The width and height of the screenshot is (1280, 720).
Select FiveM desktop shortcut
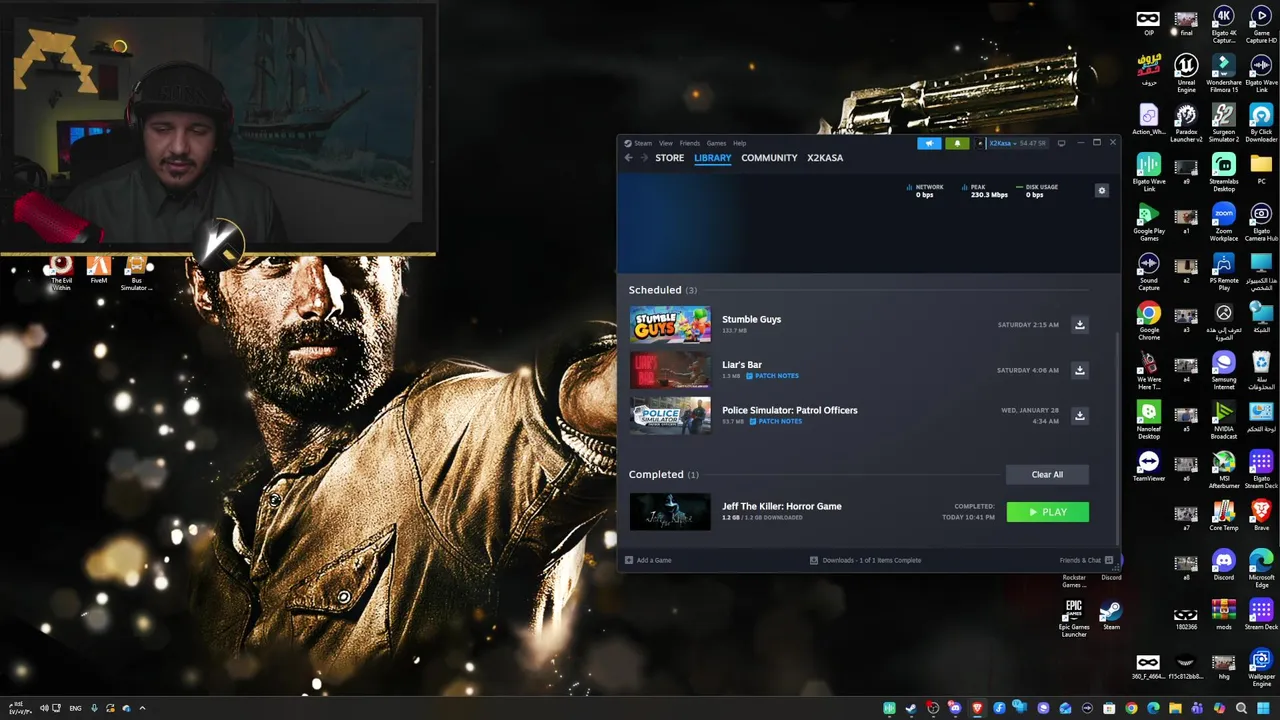click(98, 268)
